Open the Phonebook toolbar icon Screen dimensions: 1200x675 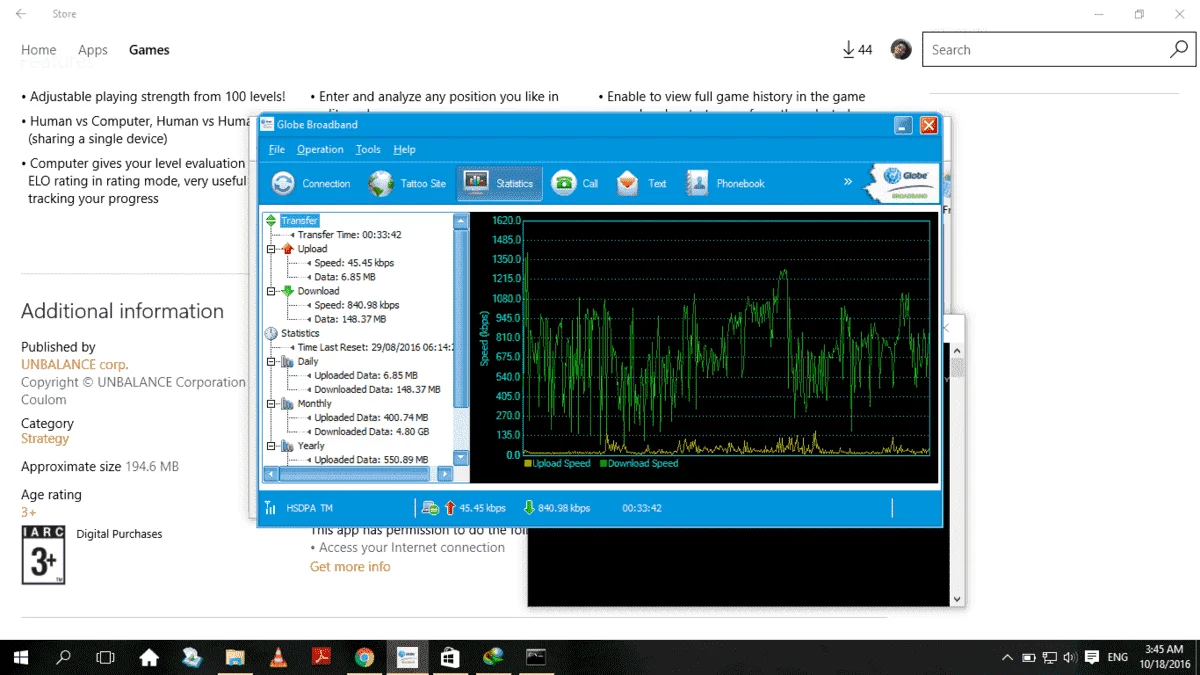[698, 184]
